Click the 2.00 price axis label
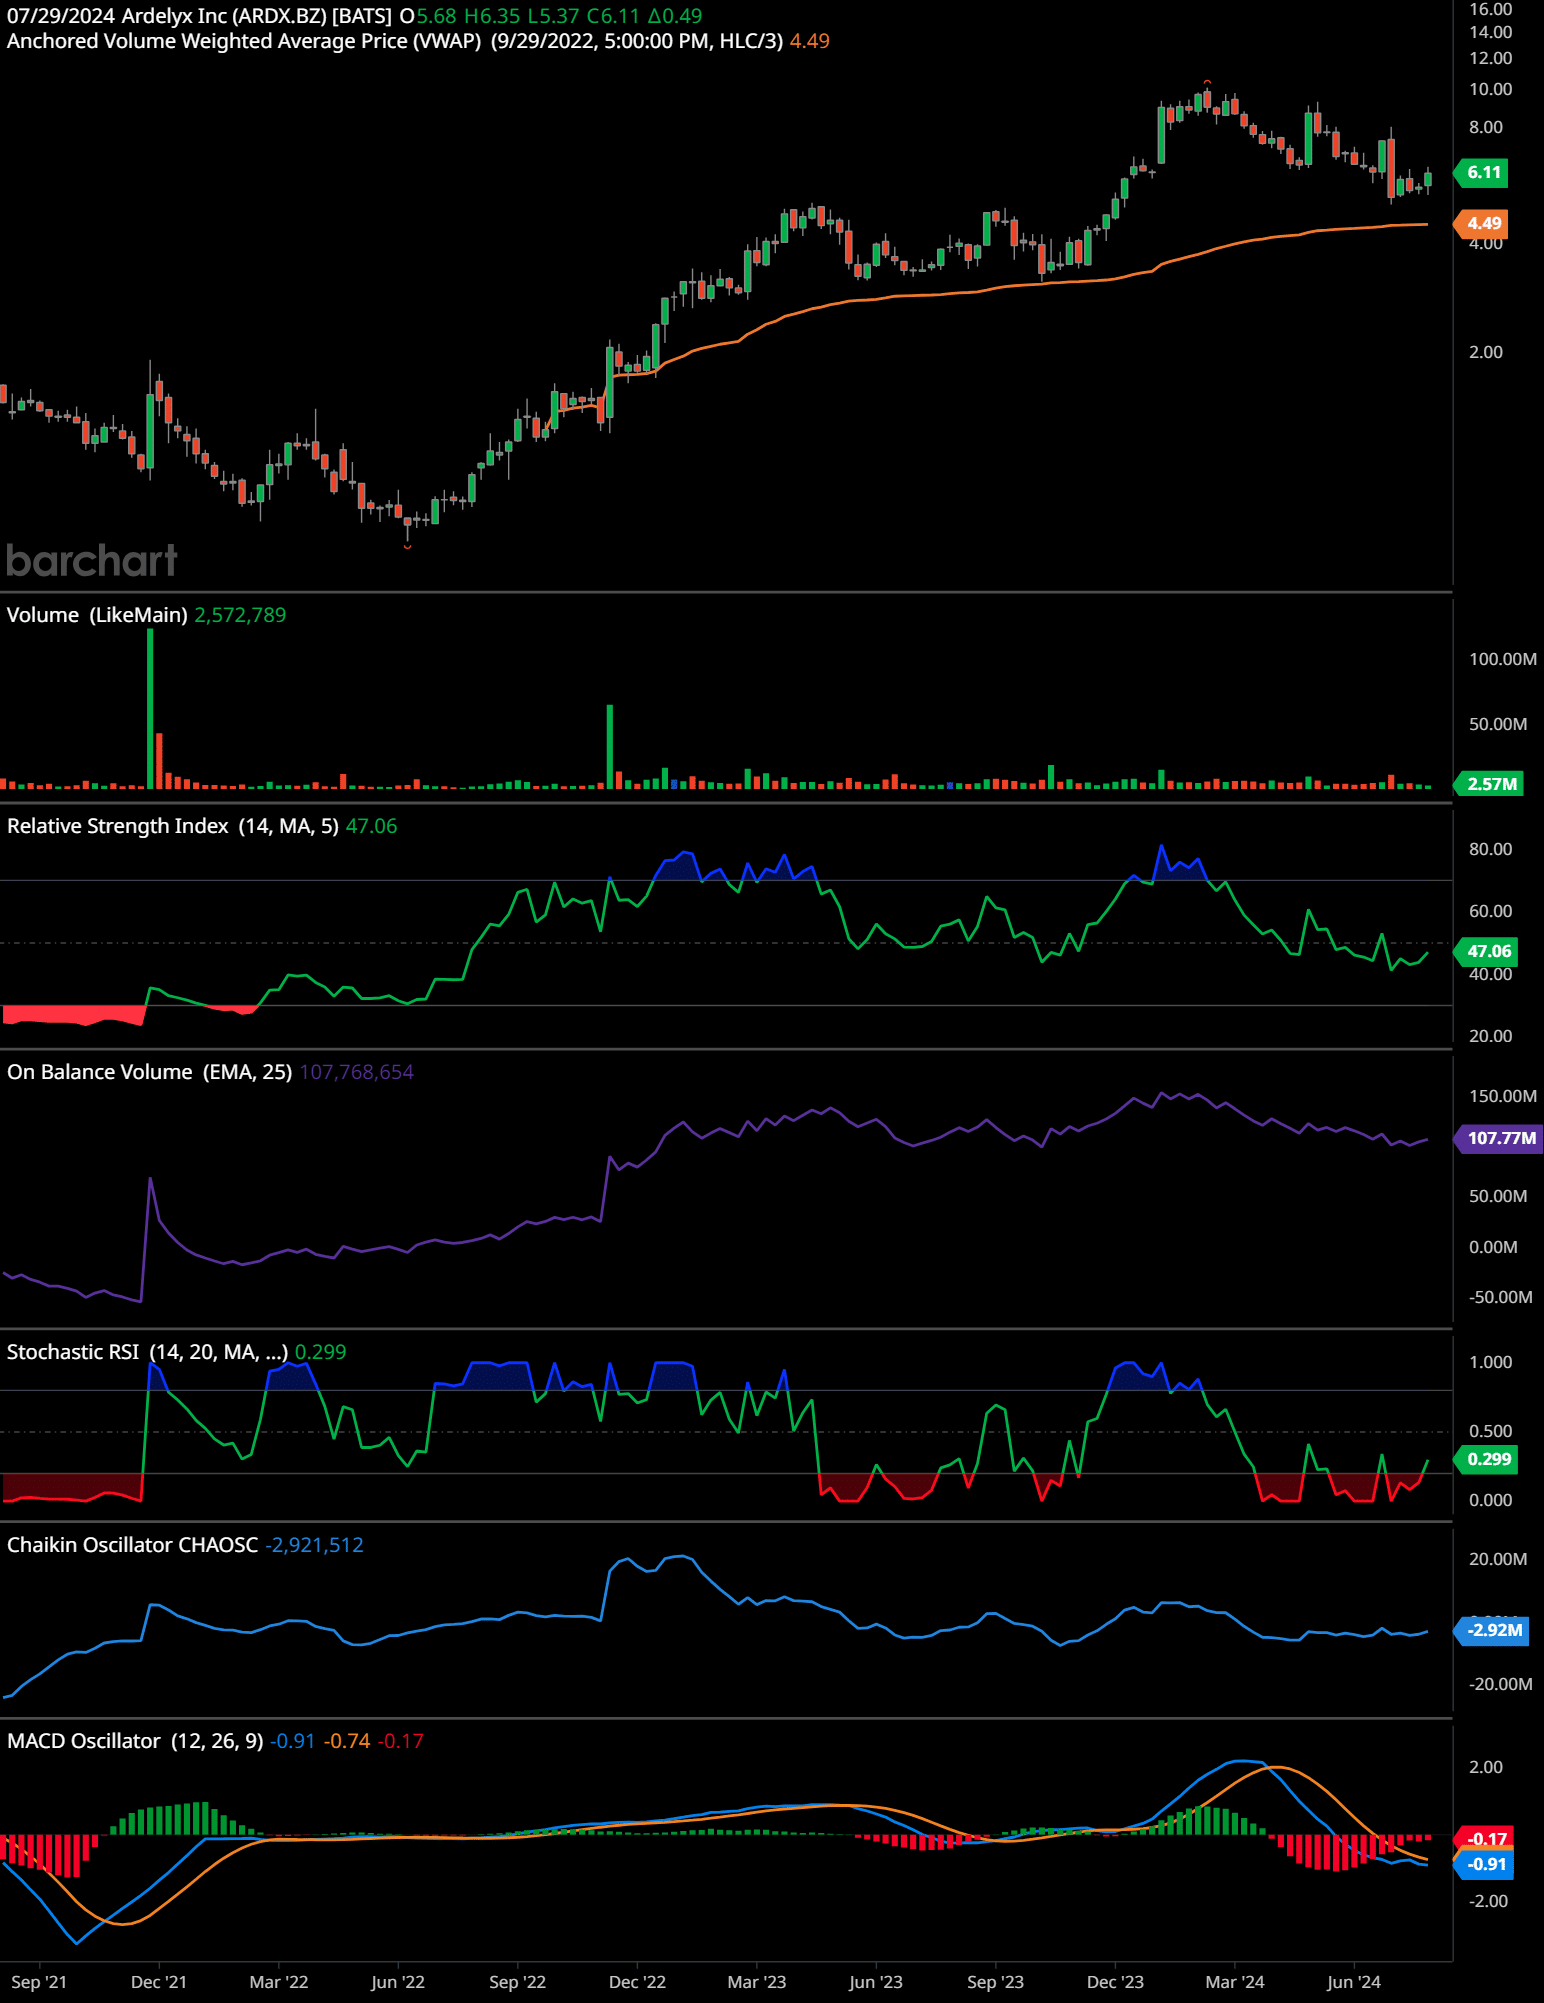 pyautogui.click(x=1486, y=352)
